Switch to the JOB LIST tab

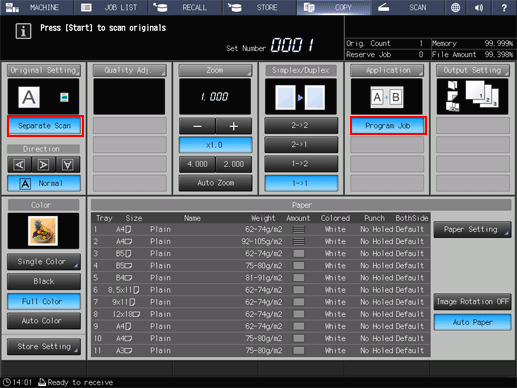(x=111, y=7)
